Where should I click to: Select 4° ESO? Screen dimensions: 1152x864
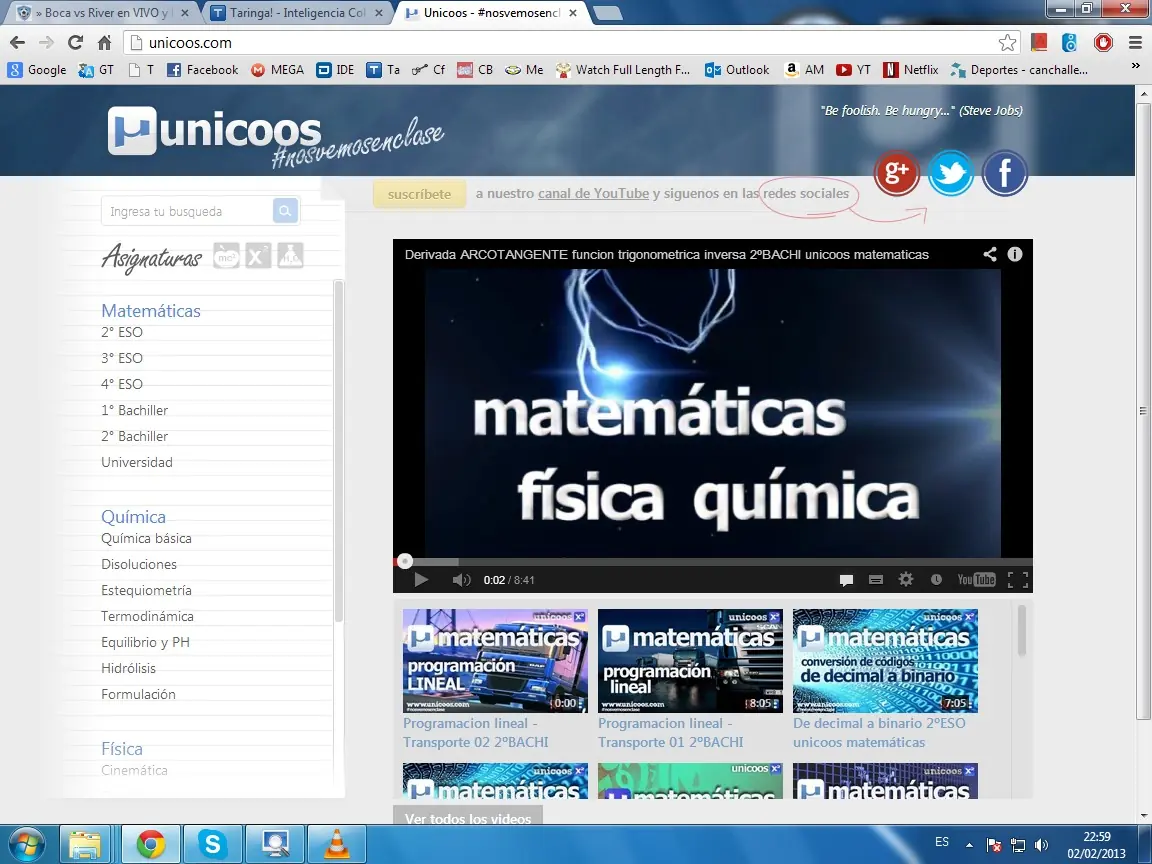pyautogui.click(x=122, y=384)
